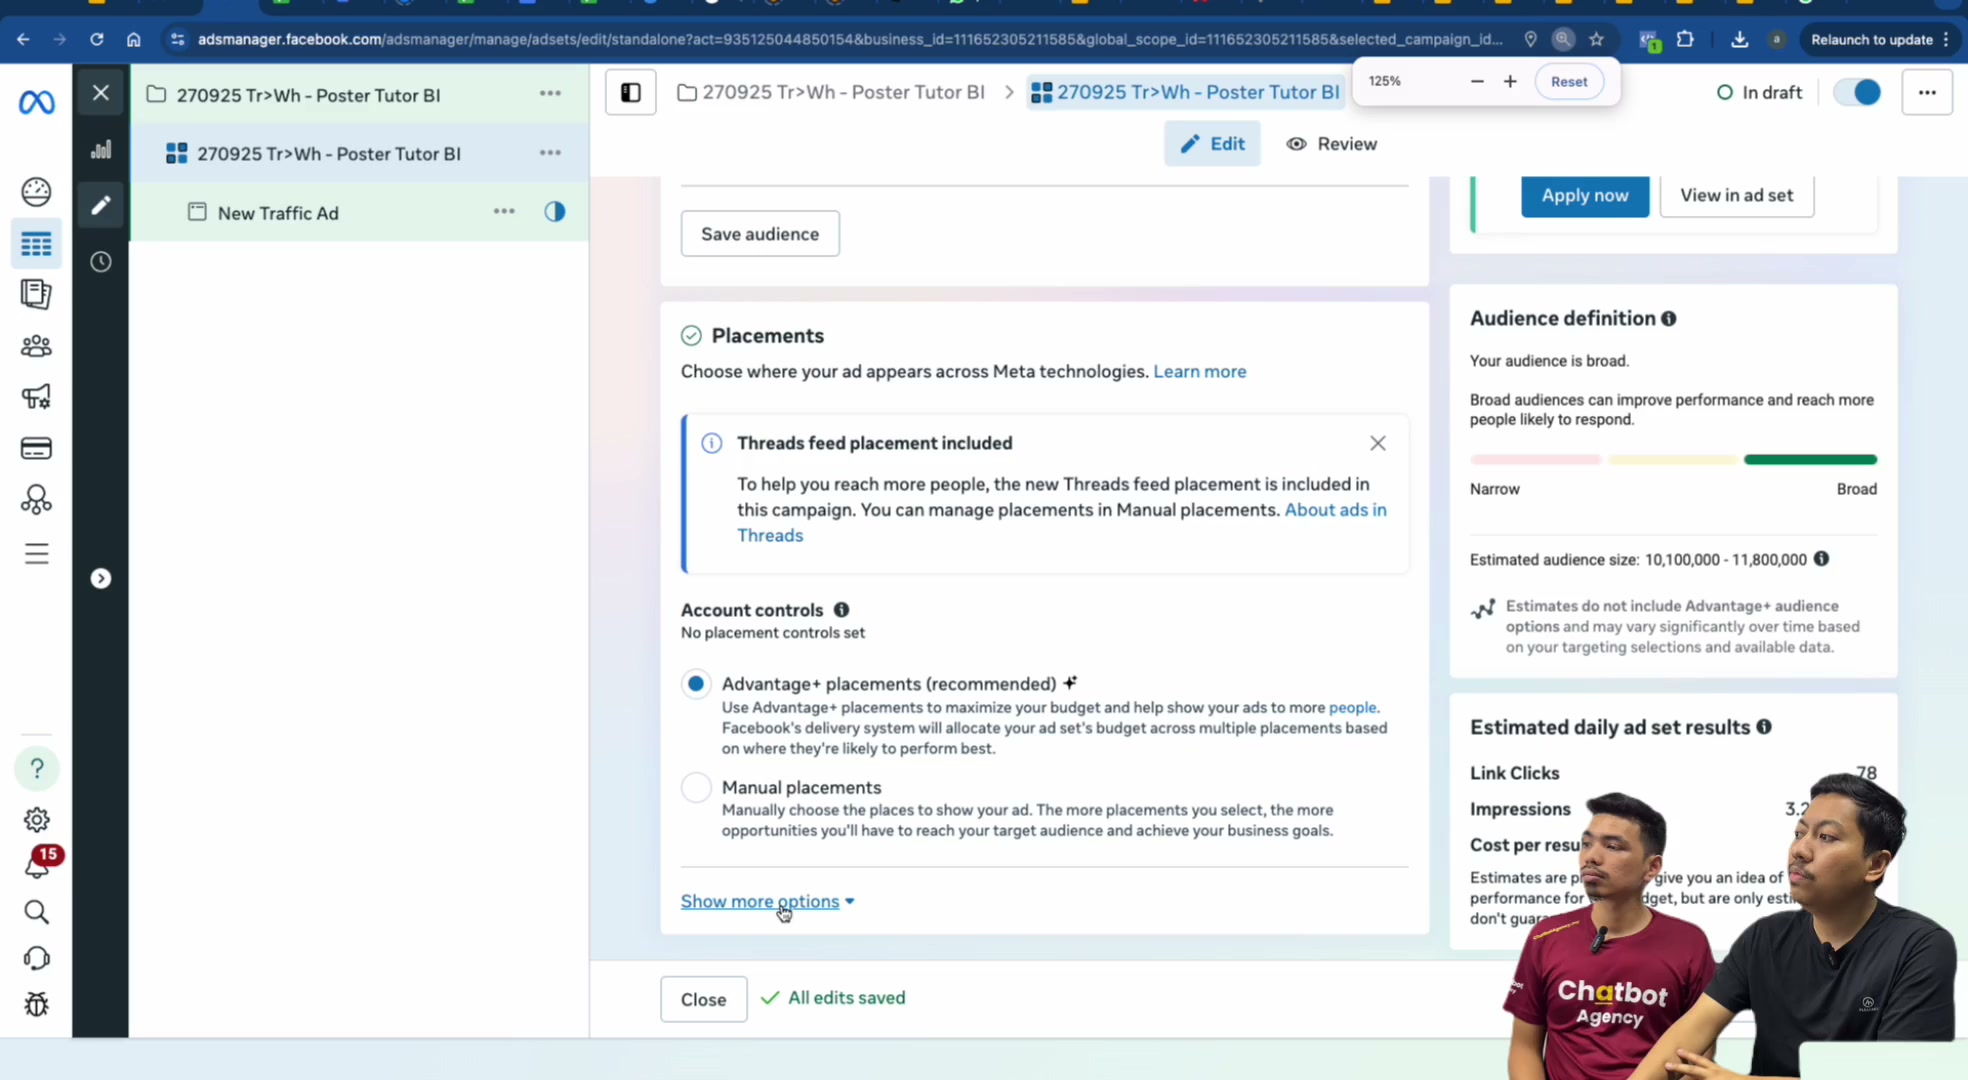This screenshot has width=1968, height=1080.
Task: Expand Show more options
Action: coord(768,901)
